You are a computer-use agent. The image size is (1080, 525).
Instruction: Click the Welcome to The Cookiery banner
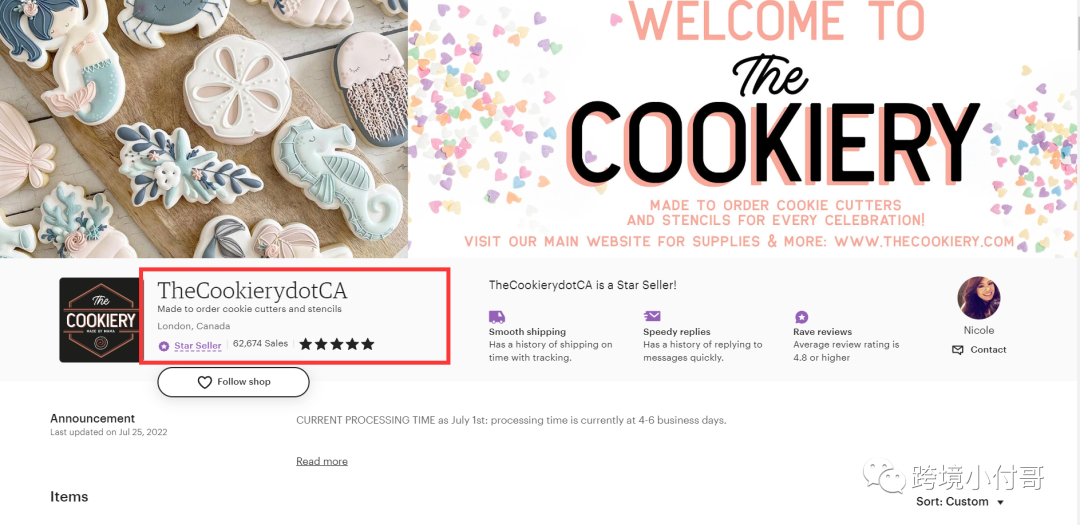(744, 129)
